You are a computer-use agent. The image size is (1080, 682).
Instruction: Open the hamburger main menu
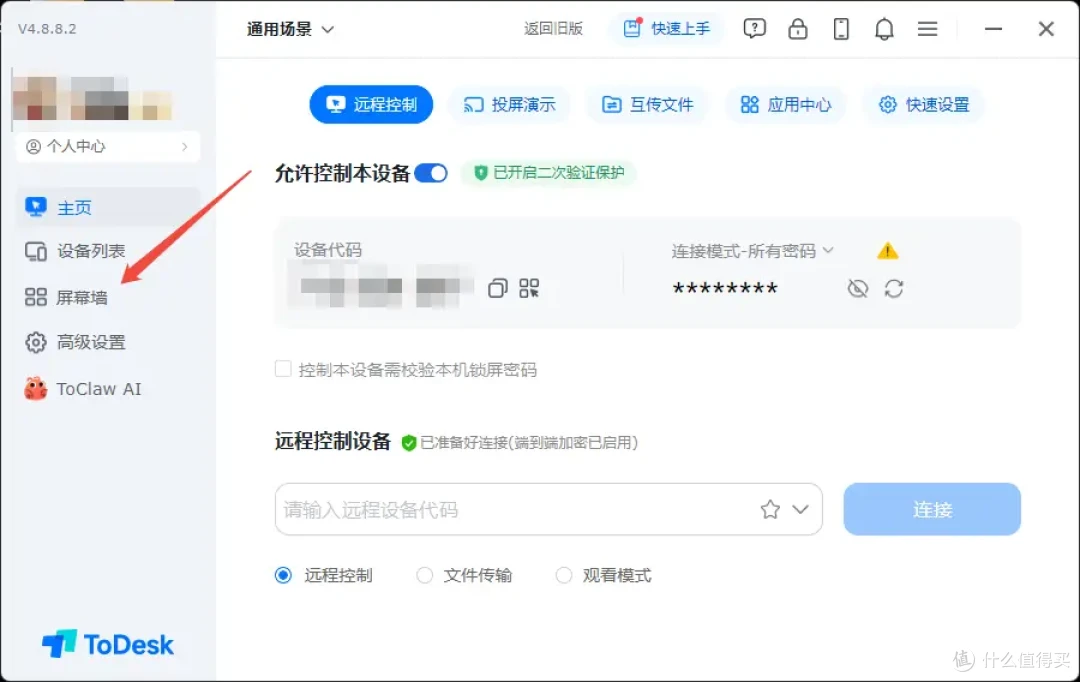(928, 29)
